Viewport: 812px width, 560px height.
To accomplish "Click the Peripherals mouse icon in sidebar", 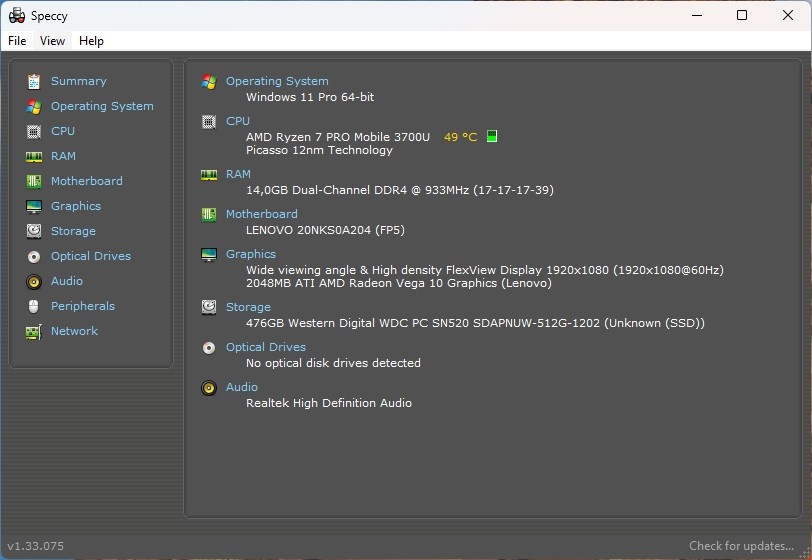I will [34, 306].
